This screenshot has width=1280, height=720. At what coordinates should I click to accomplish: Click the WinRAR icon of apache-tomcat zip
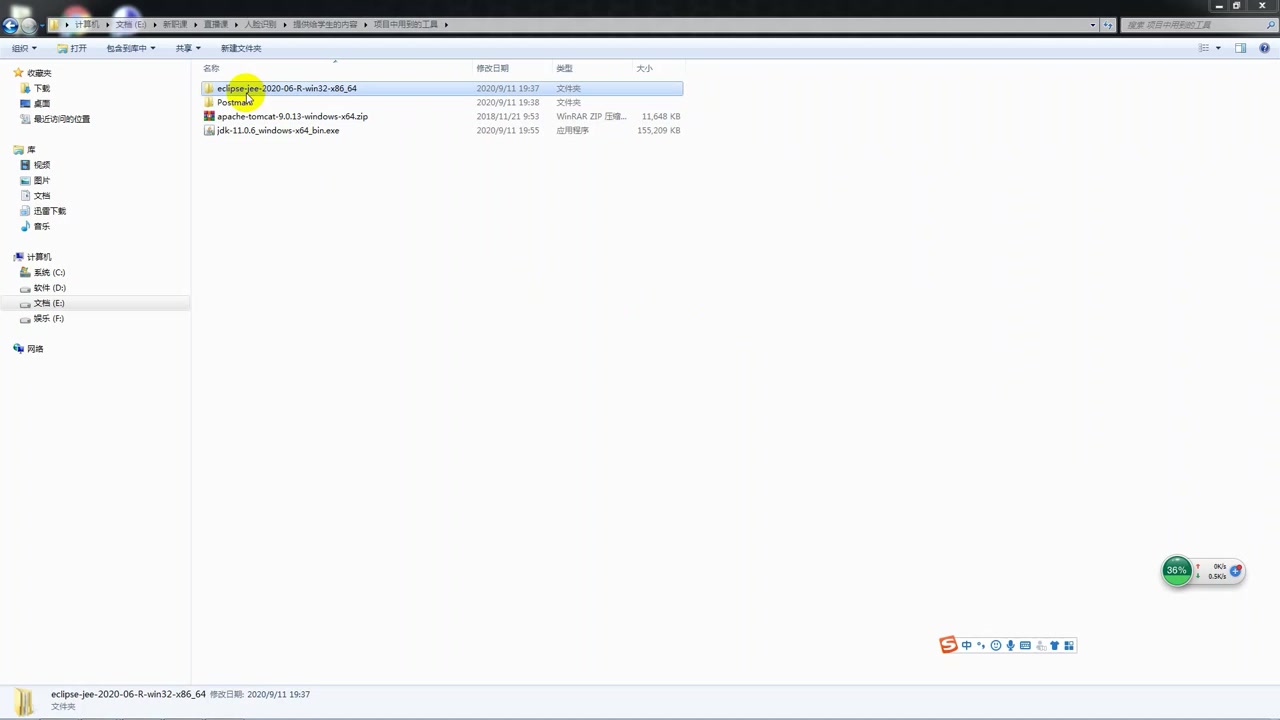click(x=209, y=116)
